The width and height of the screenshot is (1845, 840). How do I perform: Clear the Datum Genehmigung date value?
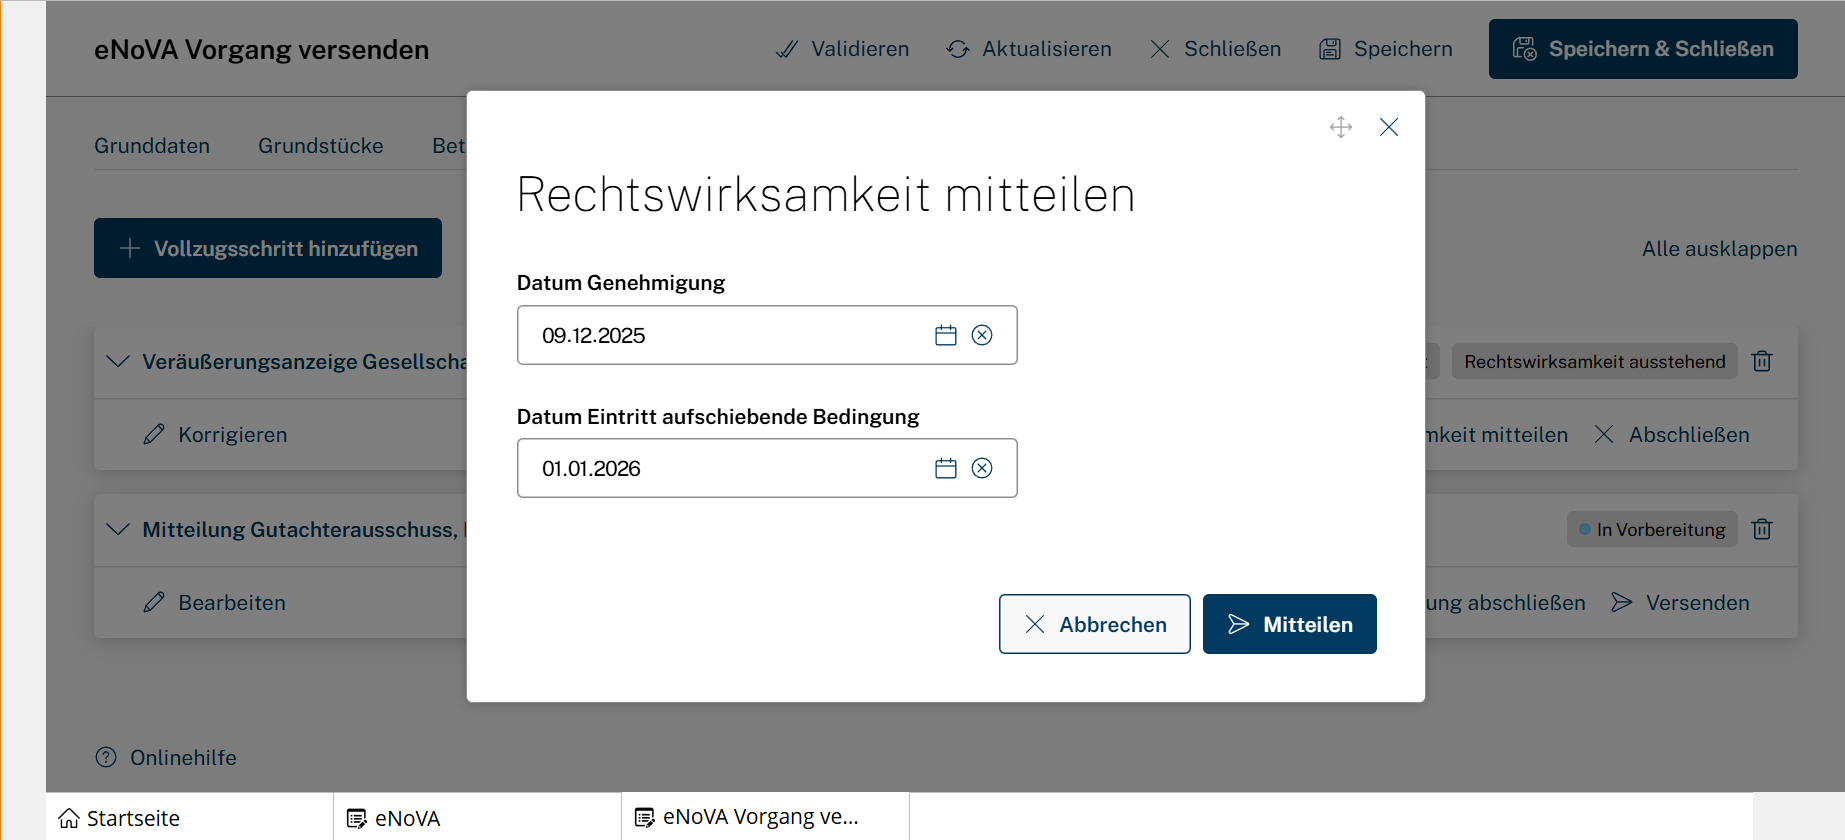[x=982, y=336]
